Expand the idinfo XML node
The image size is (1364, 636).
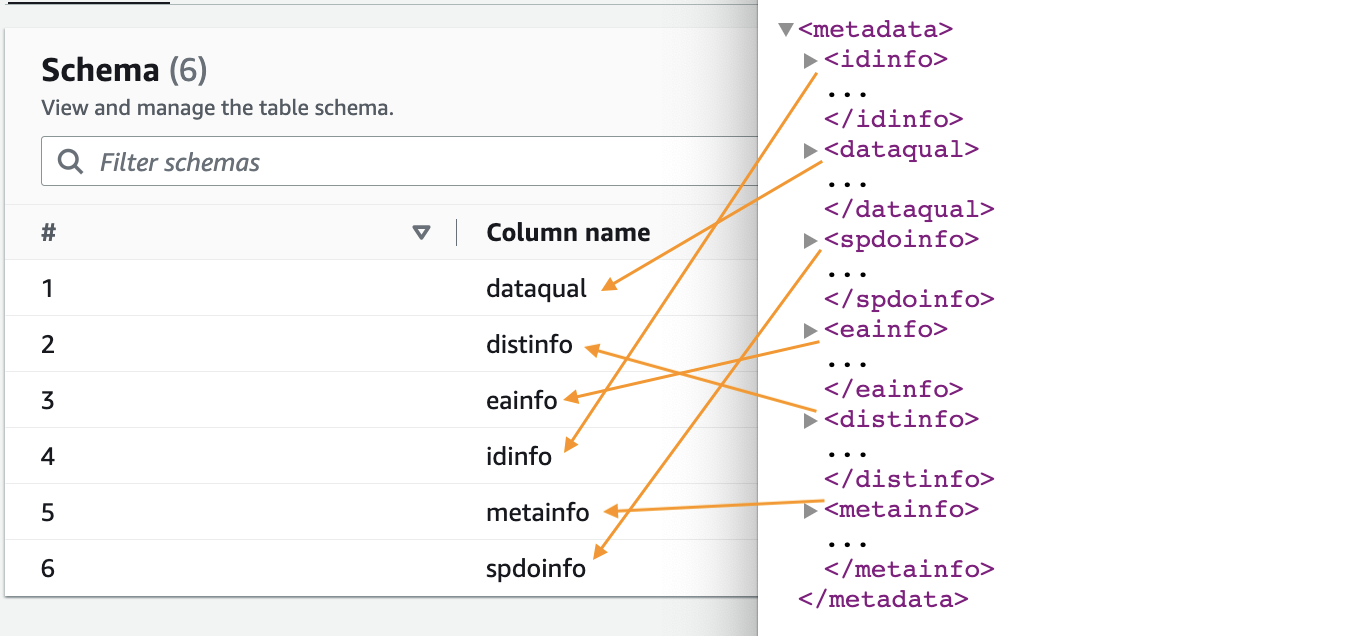[811, 61]
